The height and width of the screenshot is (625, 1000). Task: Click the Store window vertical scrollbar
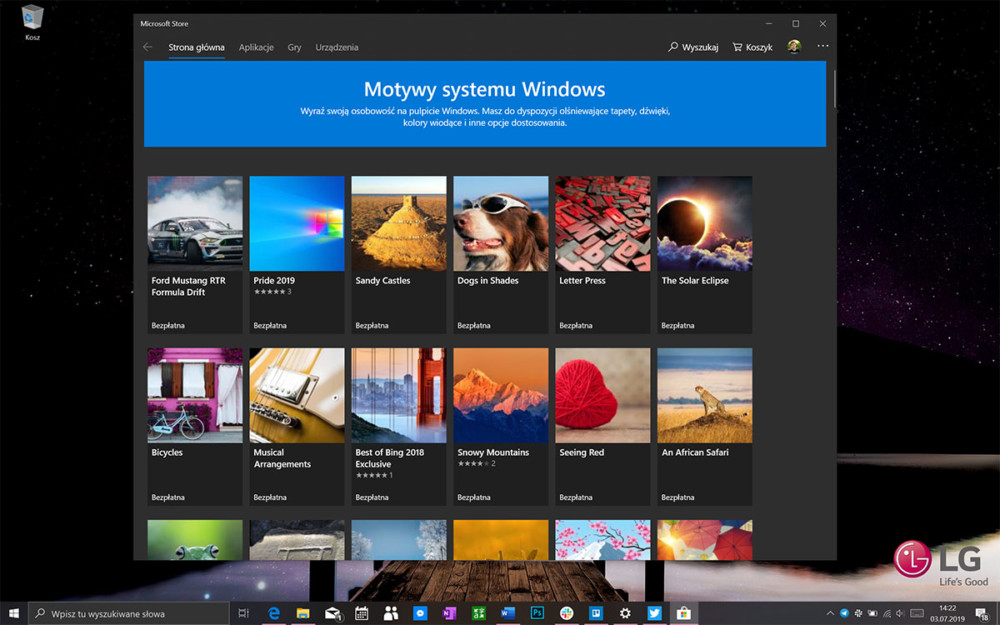point(834,89)
